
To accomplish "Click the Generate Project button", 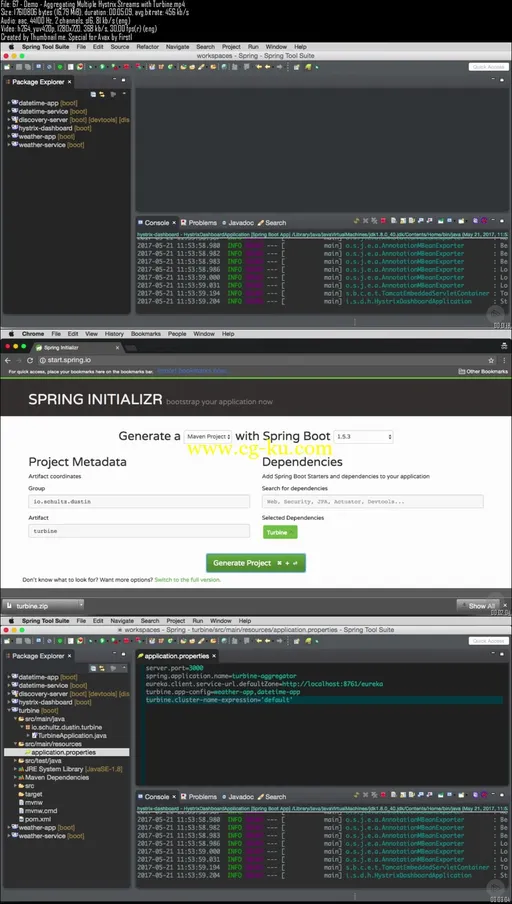I will 255,563.
